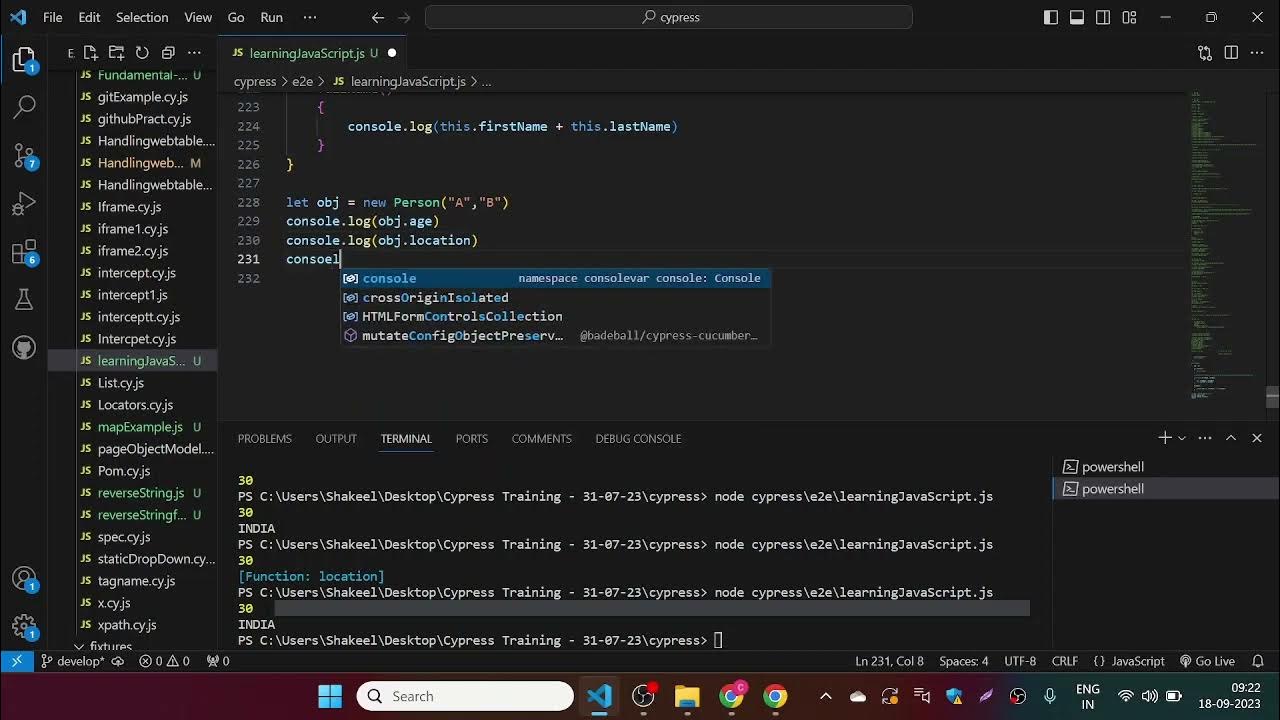Open the Manage gear in activity bar
The width and height of the screenshot is (1280, 720).
[24, 628]
